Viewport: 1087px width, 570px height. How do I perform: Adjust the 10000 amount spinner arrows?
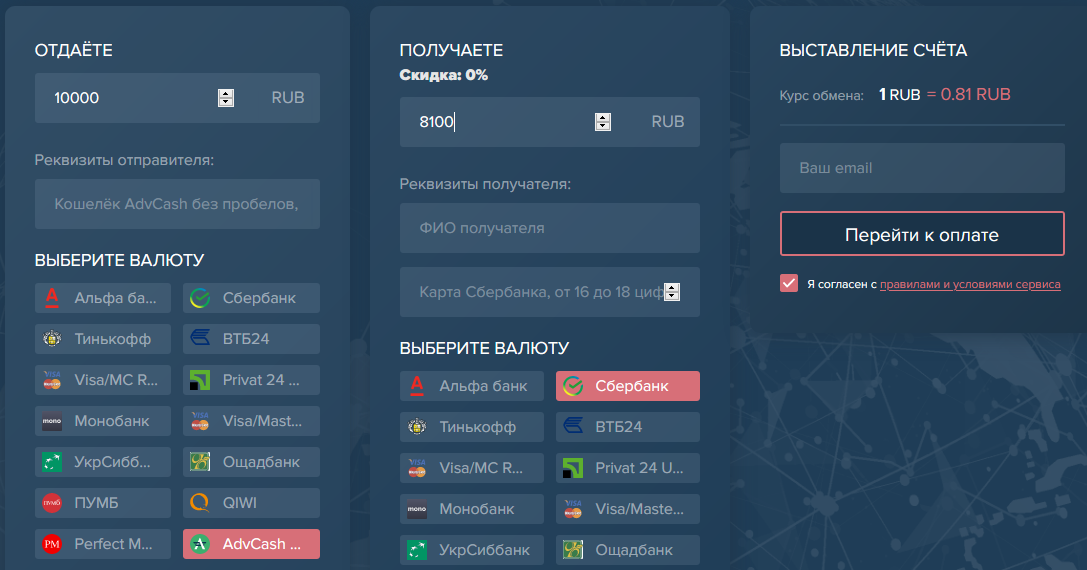(x=226, y=98)
